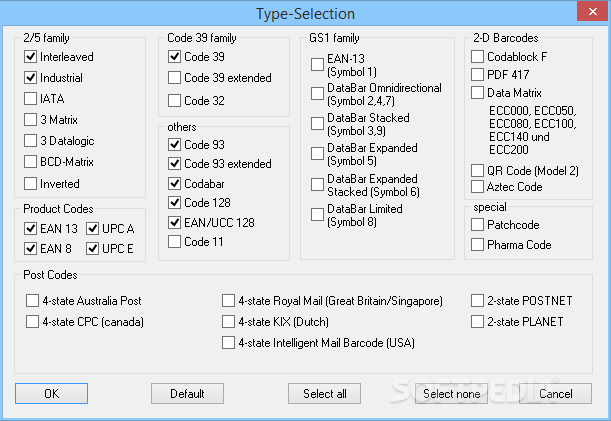The width and height of the screenshot is (611, 421).
Task: Disable the Code 39 checkbox
Action: (175, 57)
